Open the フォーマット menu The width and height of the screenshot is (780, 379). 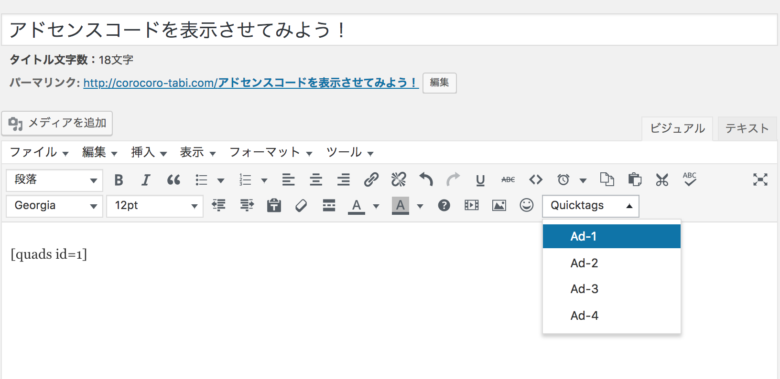pyautogui.click(x=271, y=153)
